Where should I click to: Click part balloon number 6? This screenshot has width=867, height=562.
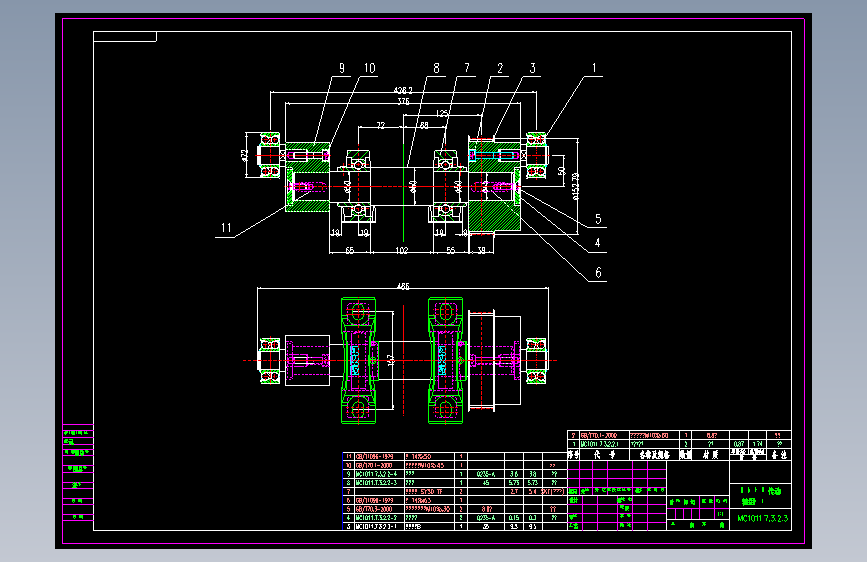pyautogui.click(x=598, y=273)
